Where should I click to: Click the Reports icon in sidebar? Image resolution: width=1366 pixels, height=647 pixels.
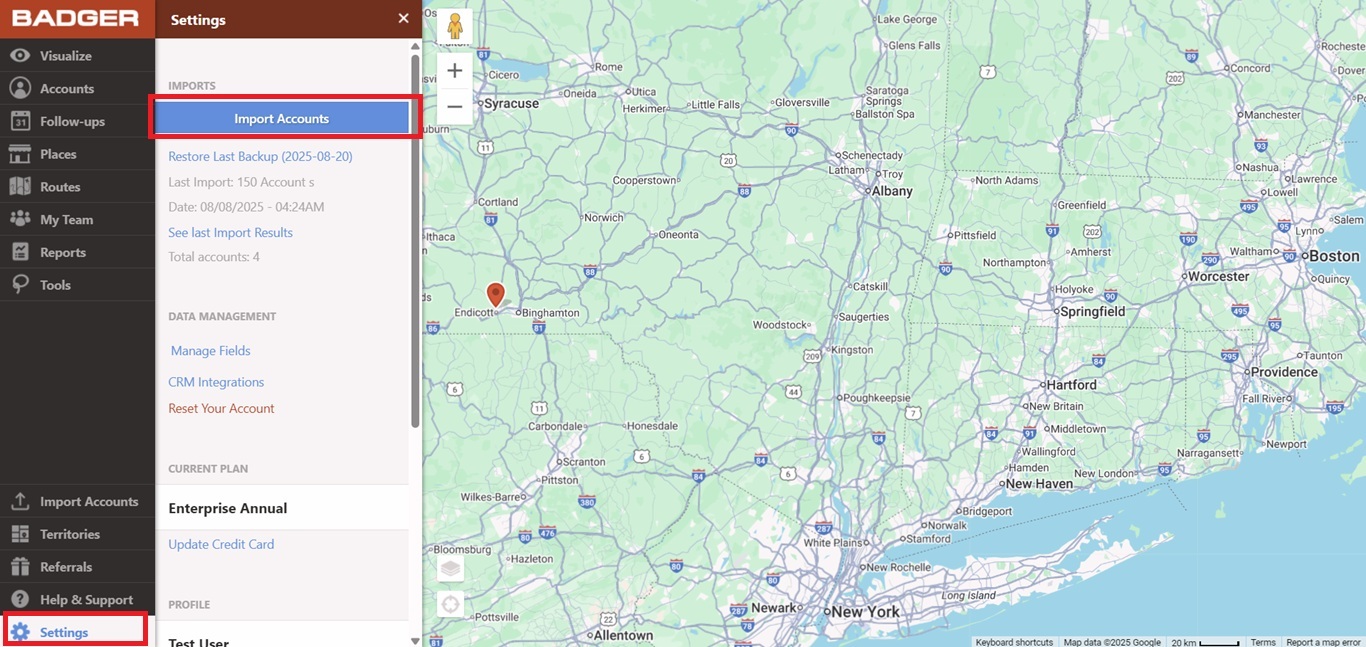(x=20, y=252)
